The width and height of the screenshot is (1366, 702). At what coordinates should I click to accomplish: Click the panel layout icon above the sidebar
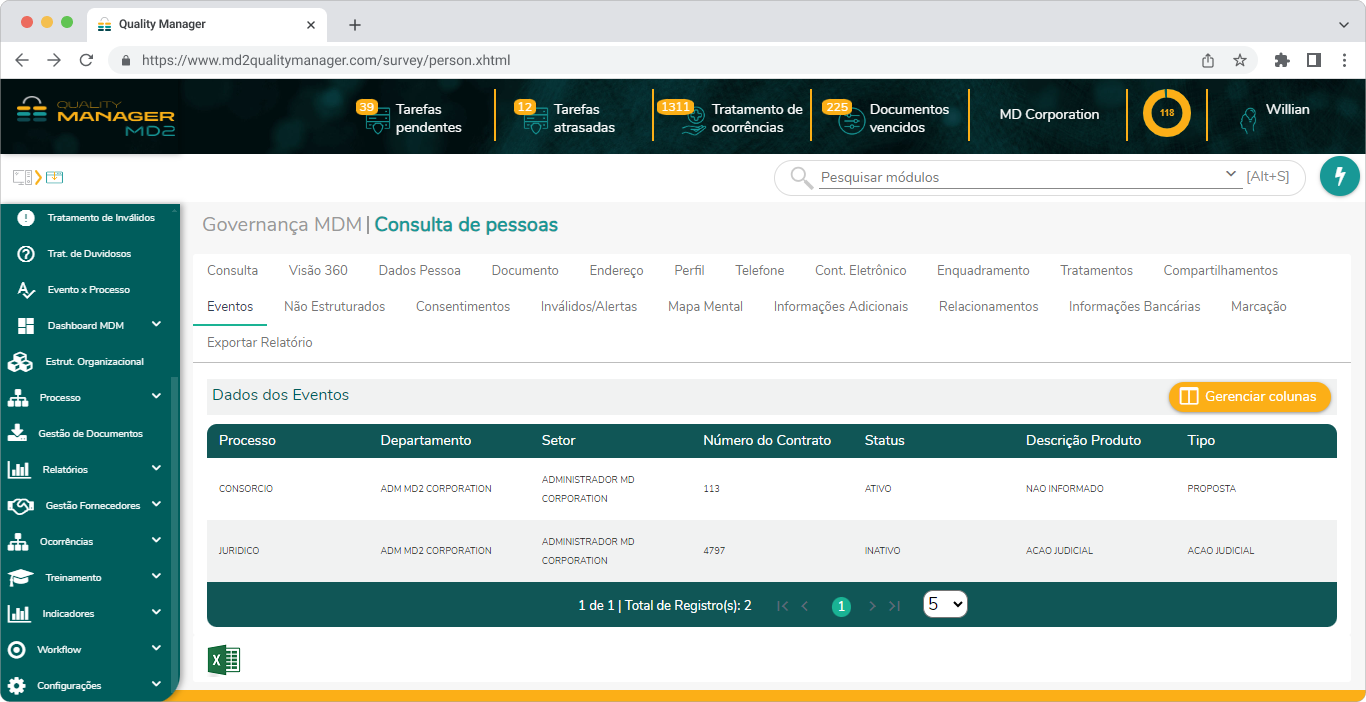pyautogui.click(x=21, y=176)
